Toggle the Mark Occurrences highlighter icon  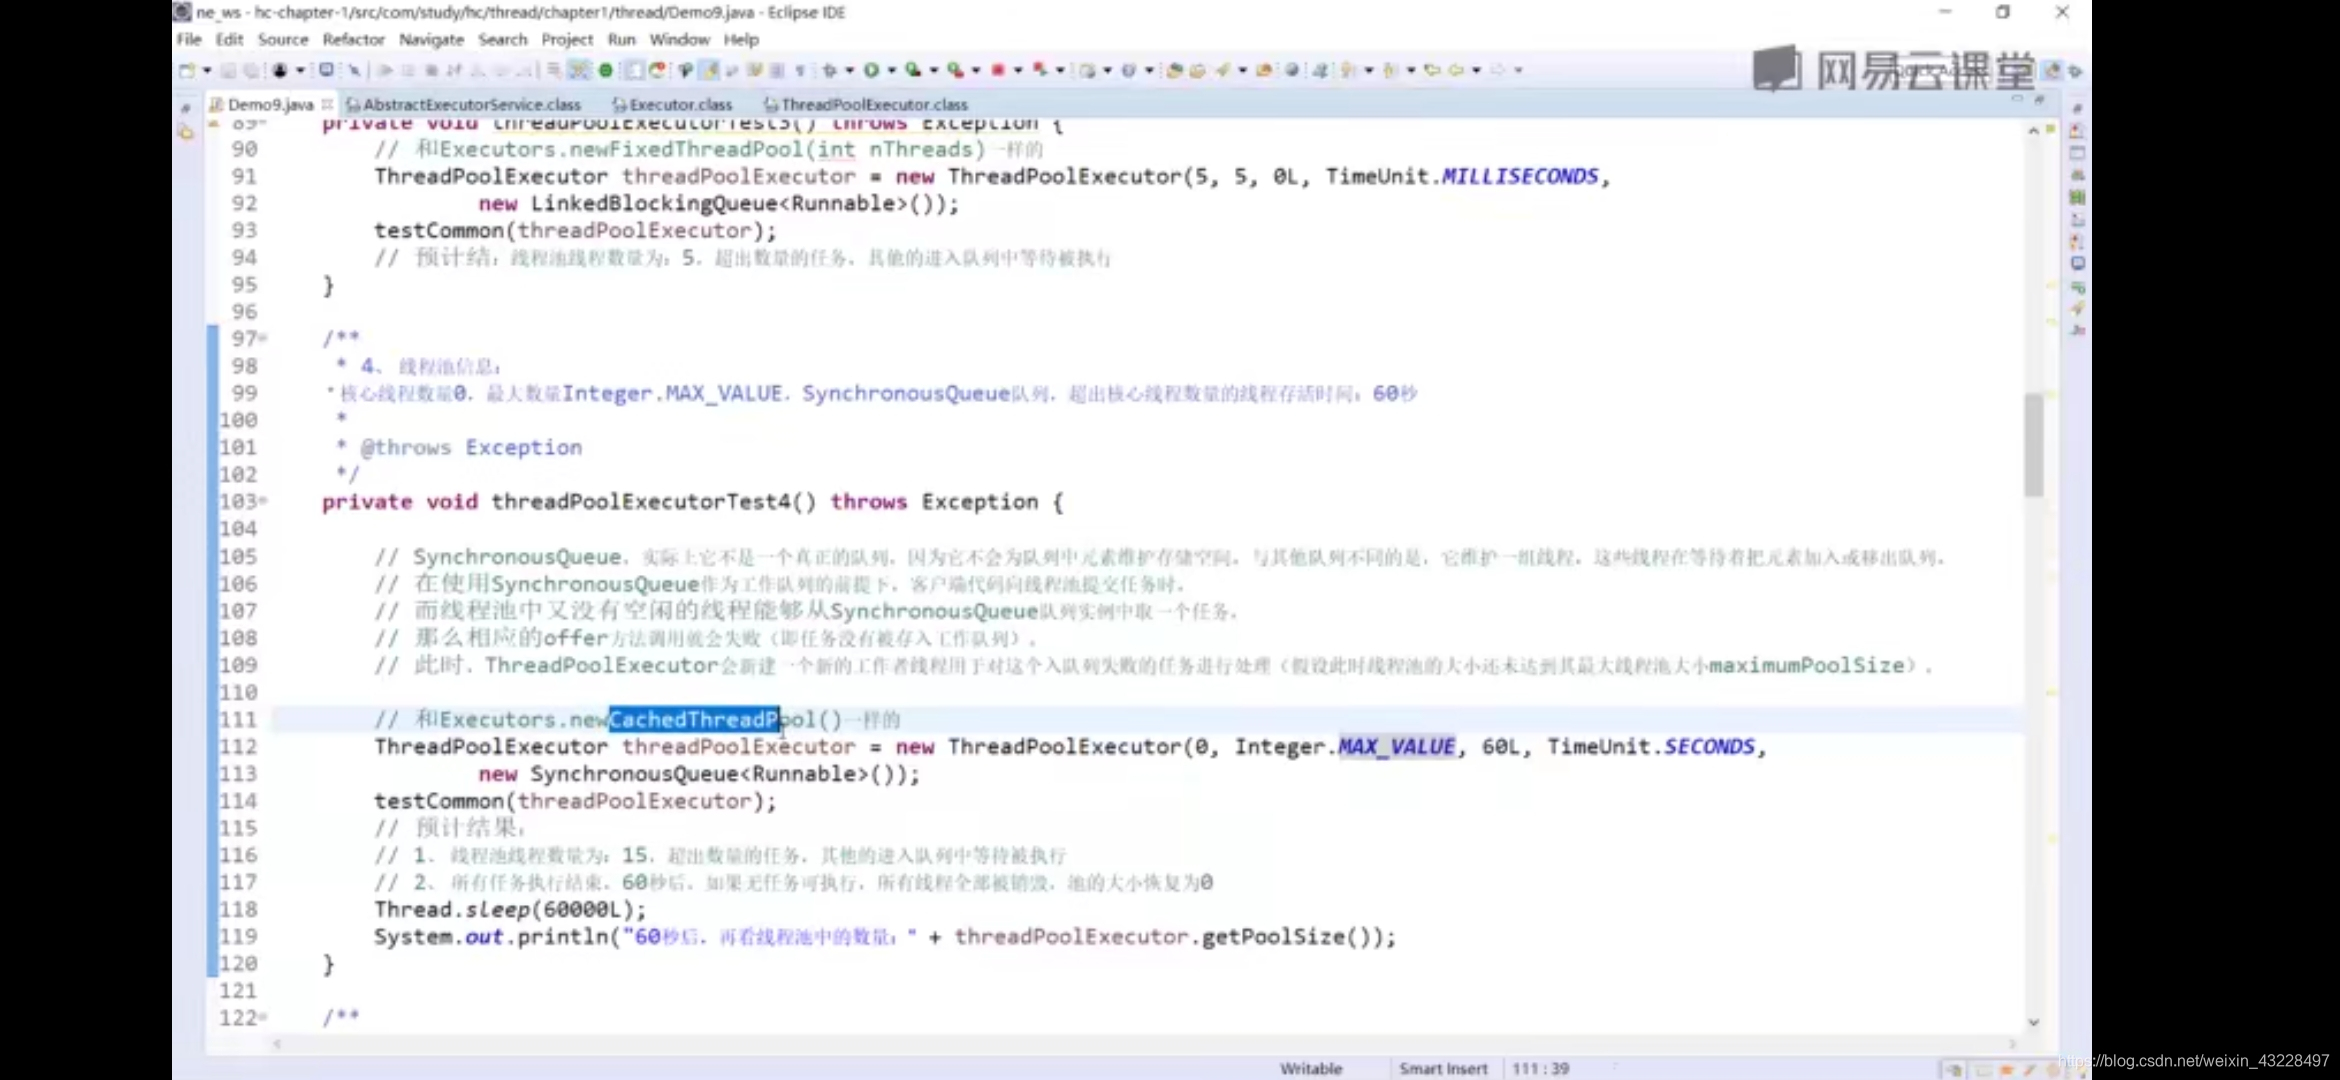click(709, 70)
